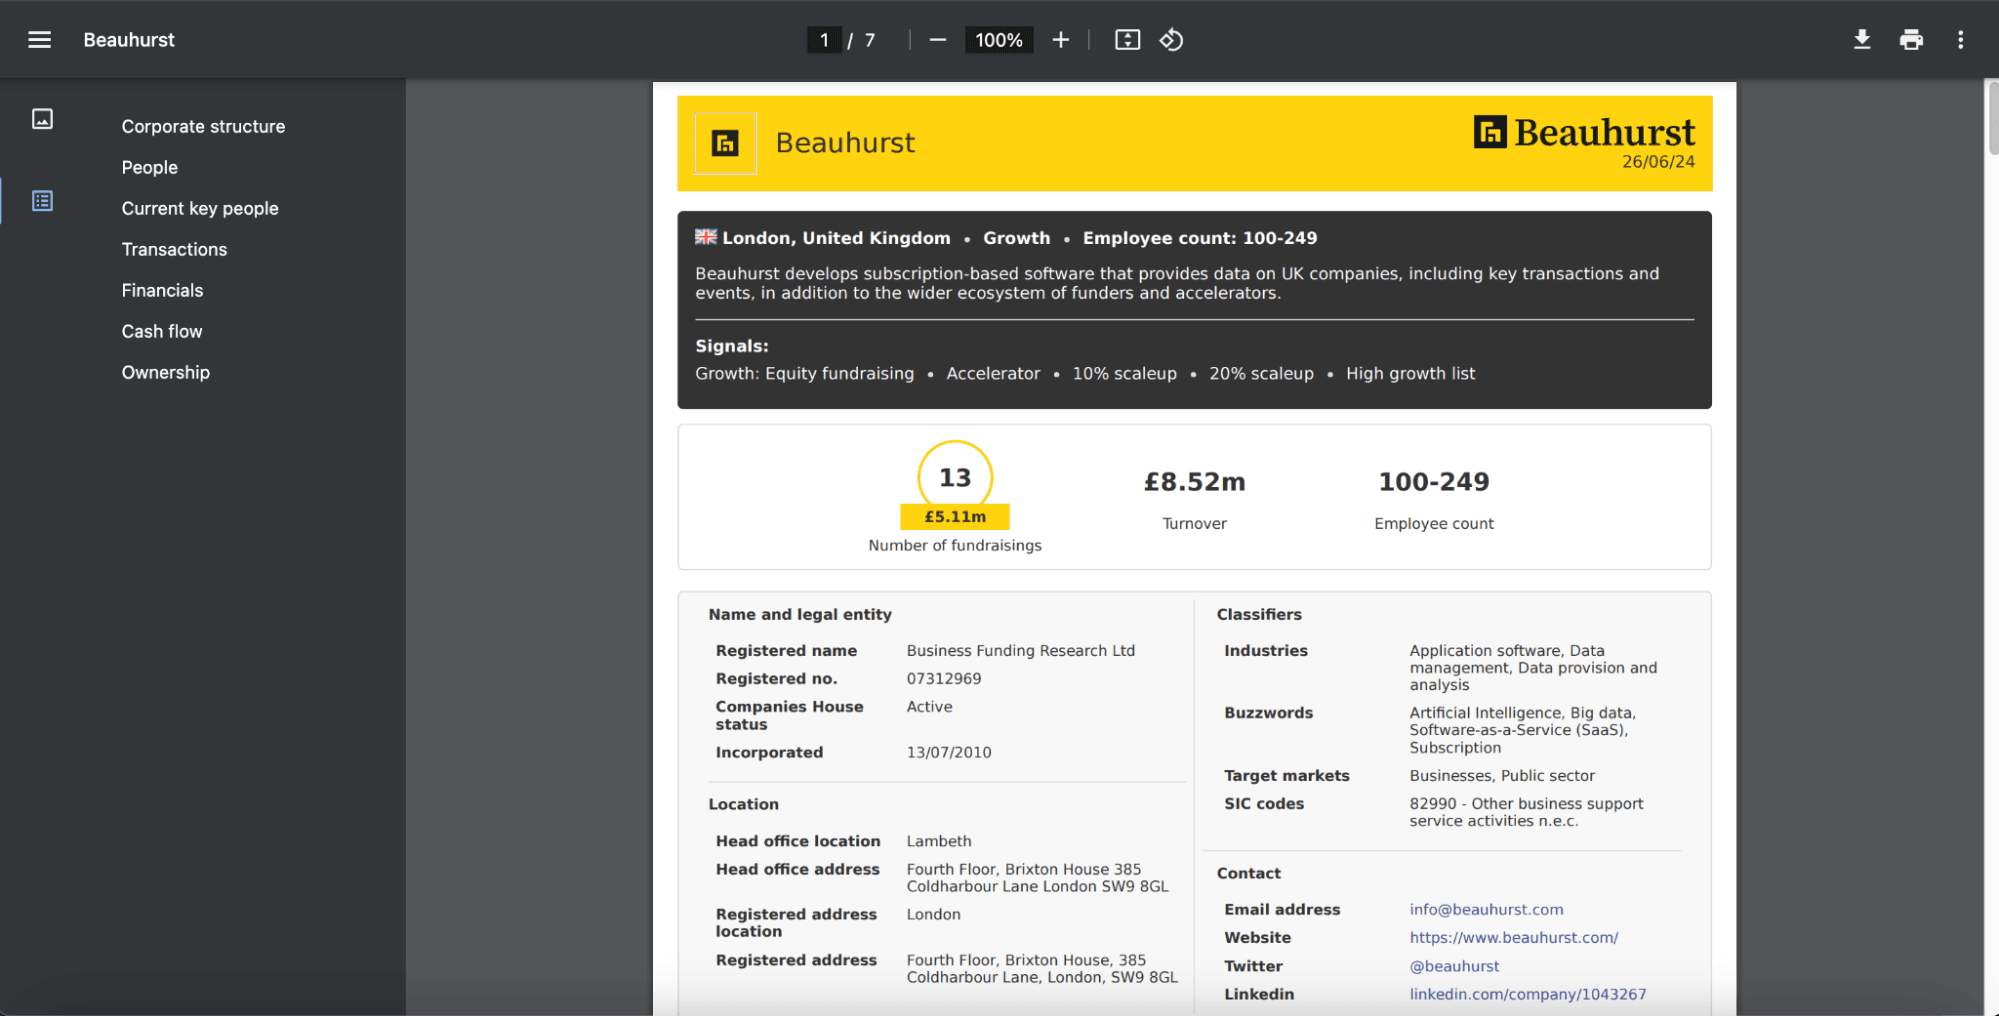Jump to the People outline section
Screen dimensions: 1999x1017
coord(150,167)
